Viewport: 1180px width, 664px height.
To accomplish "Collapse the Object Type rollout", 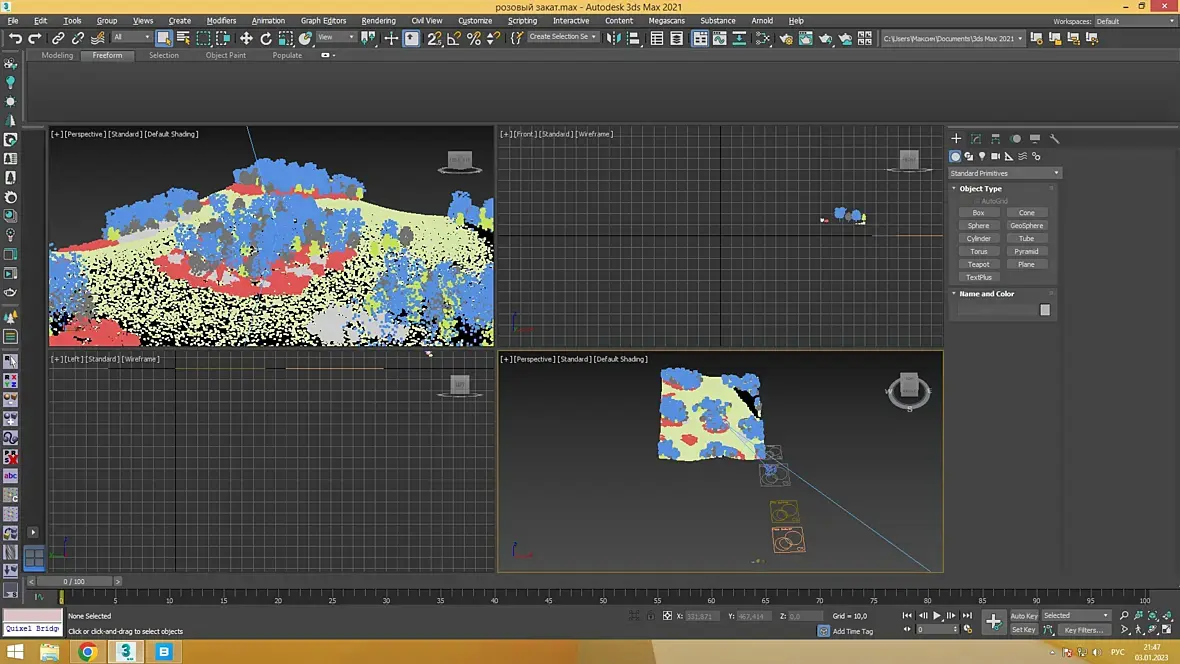I will coord(980,188).
